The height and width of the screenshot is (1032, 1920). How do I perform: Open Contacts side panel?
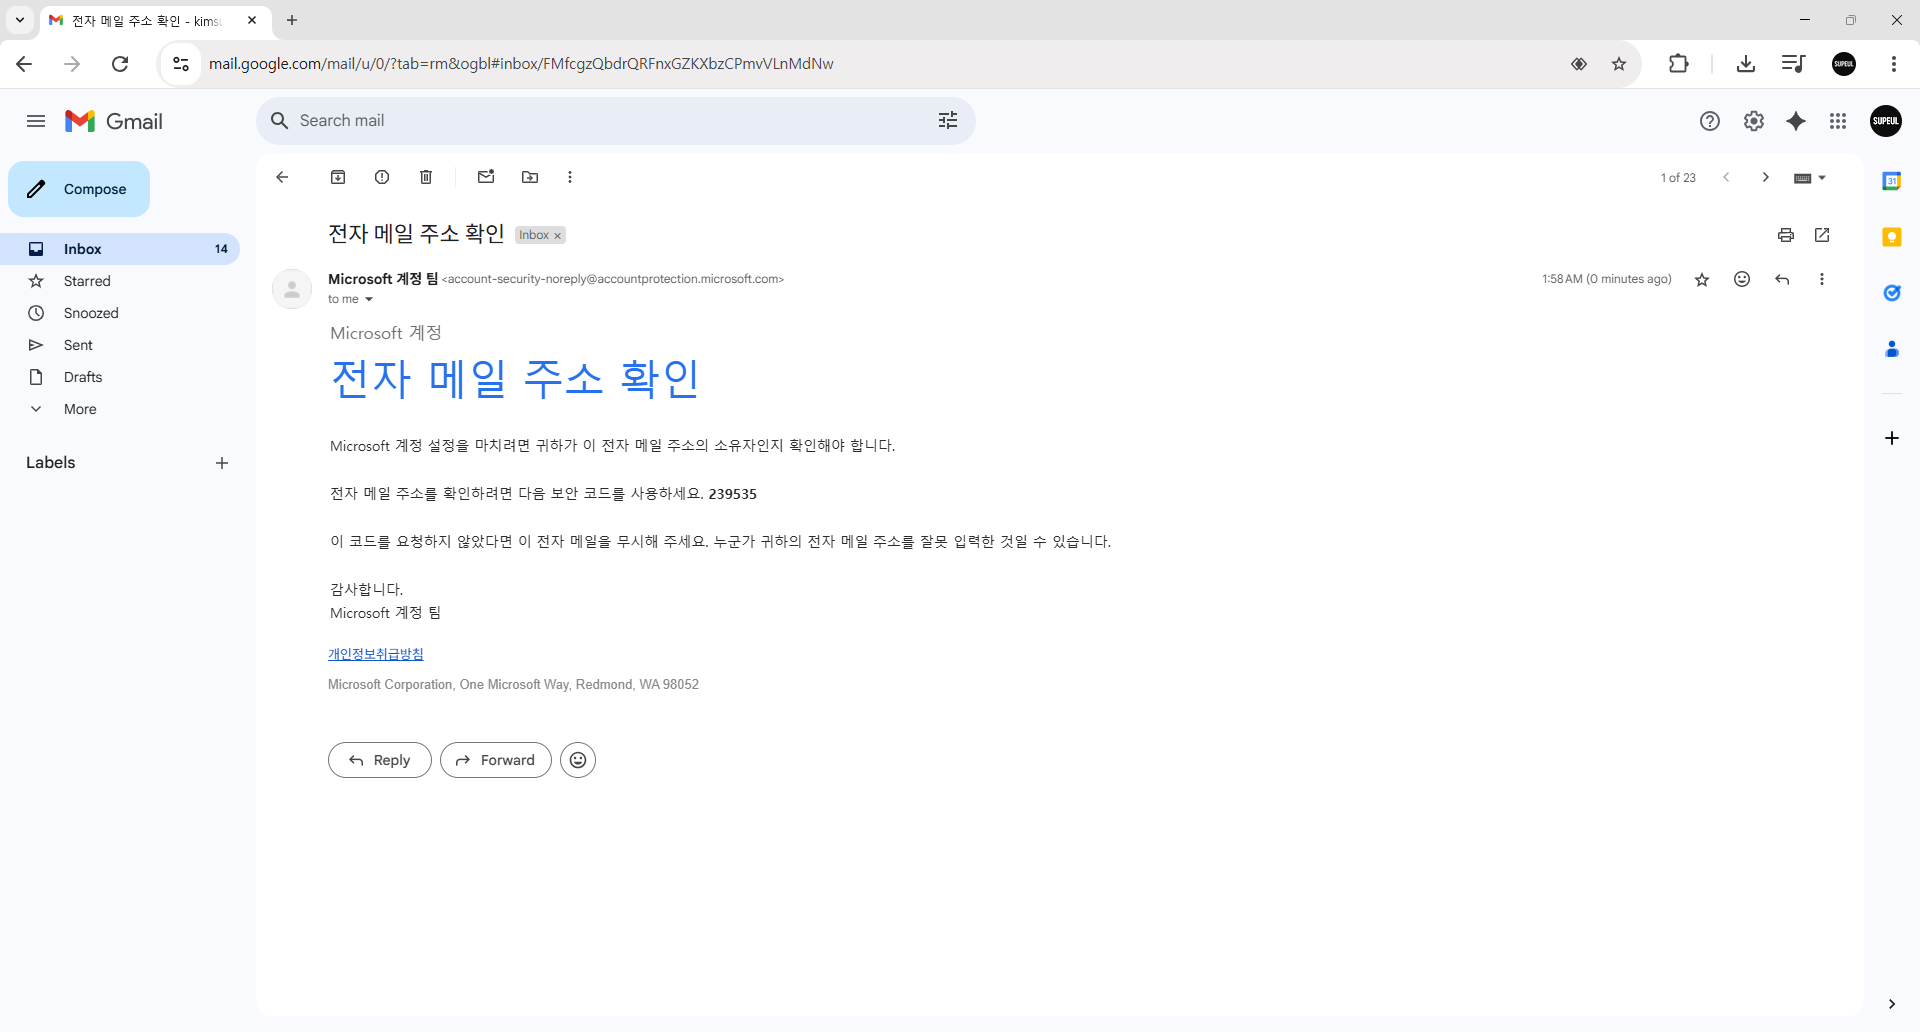[x=1892, y=349]
